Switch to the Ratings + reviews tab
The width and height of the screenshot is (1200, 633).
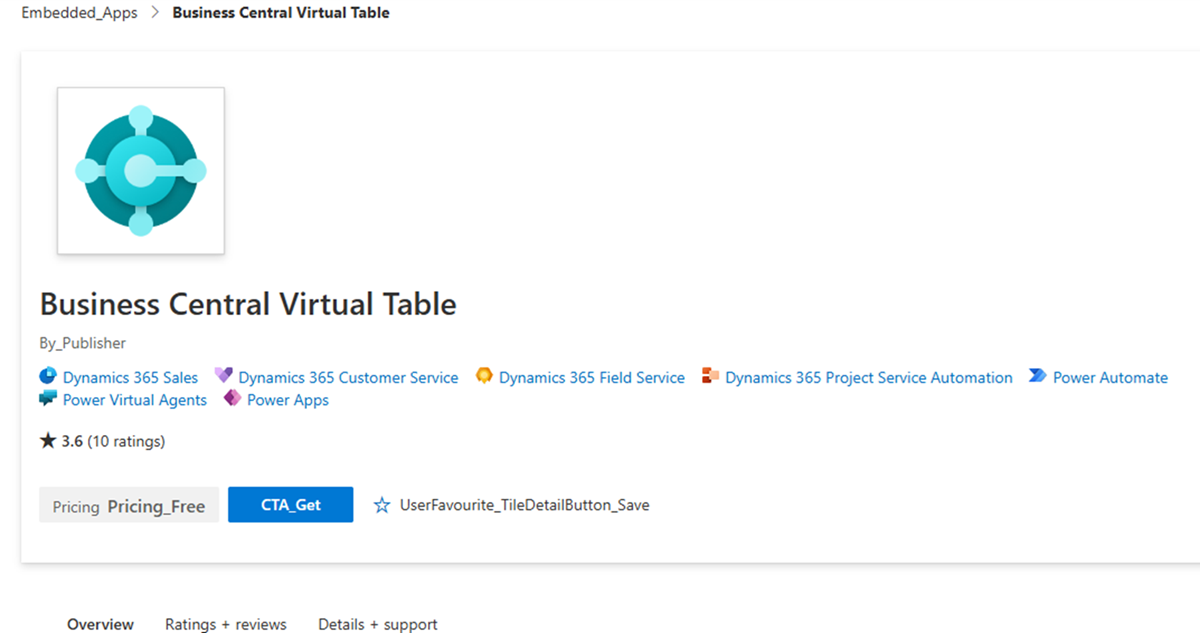(x=226, y=624)
